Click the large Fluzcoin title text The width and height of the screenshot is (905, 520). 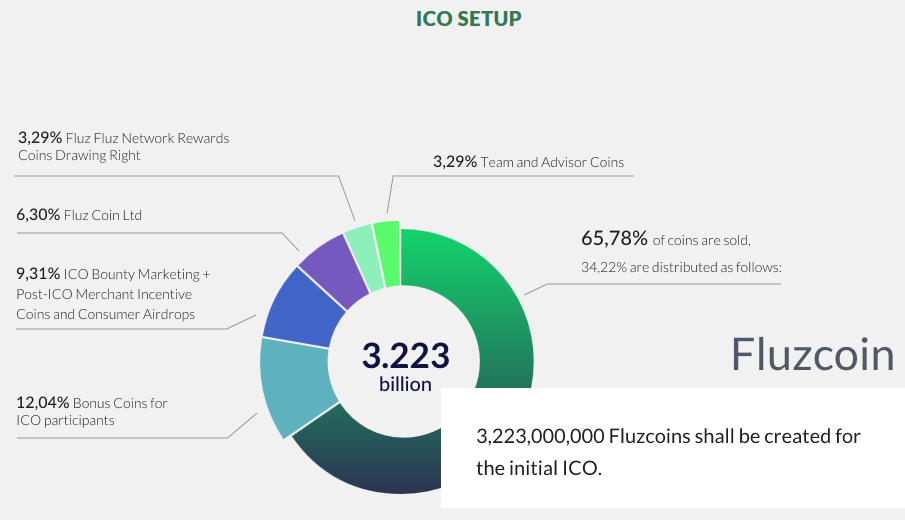812,354
